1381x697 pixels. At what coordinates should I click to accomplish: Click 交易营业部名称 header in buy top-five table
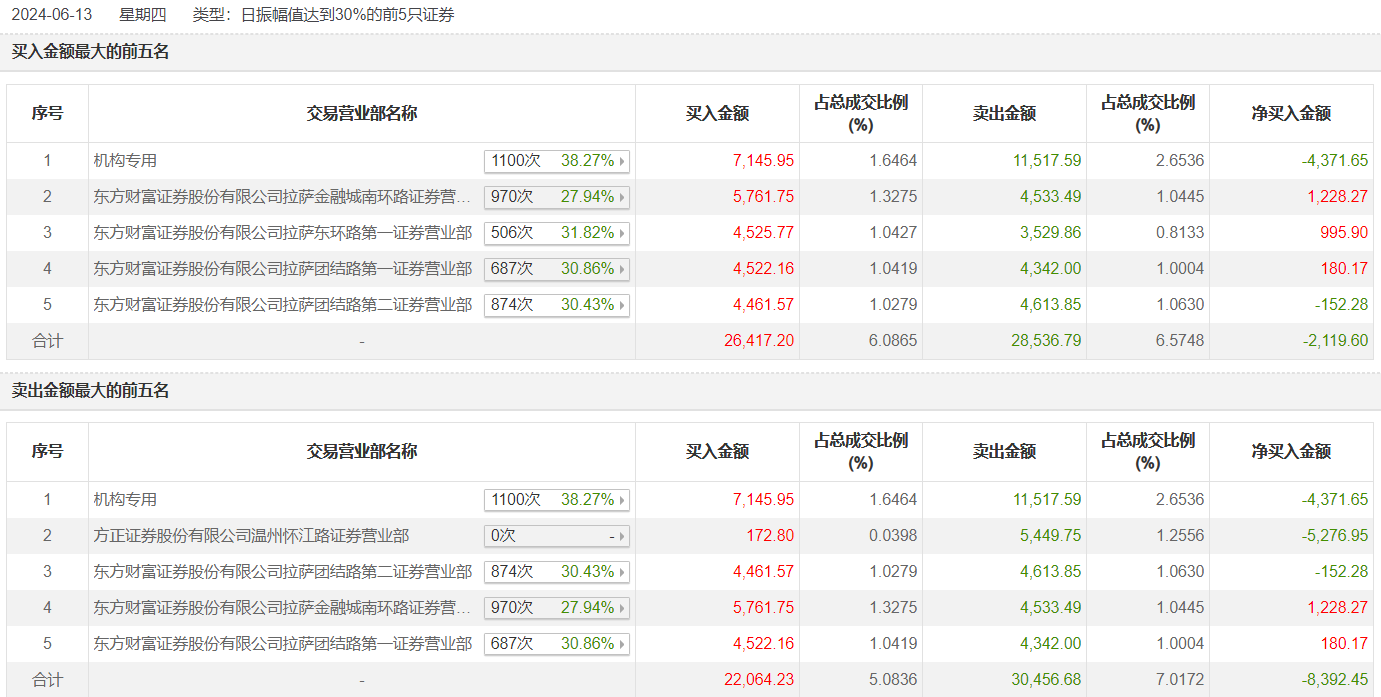(x=362, y=114)
